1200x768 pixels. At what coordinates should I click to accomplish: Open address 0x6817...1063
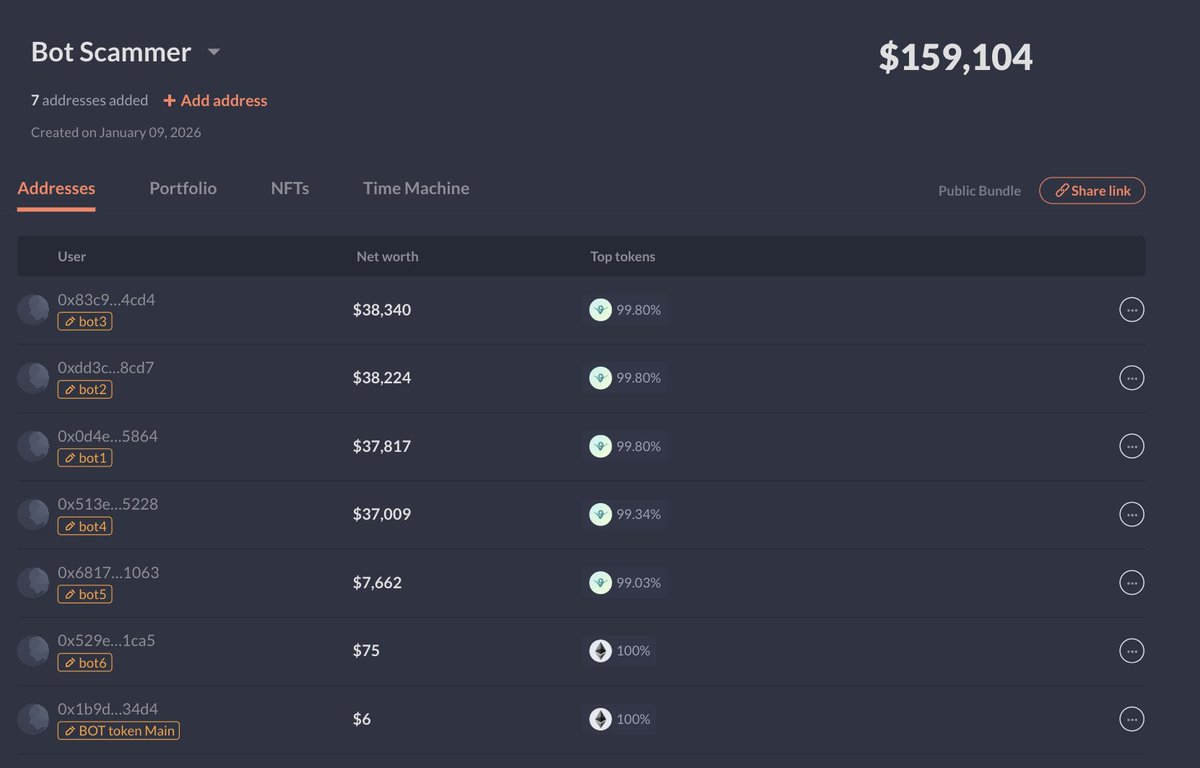click(108, 572)
